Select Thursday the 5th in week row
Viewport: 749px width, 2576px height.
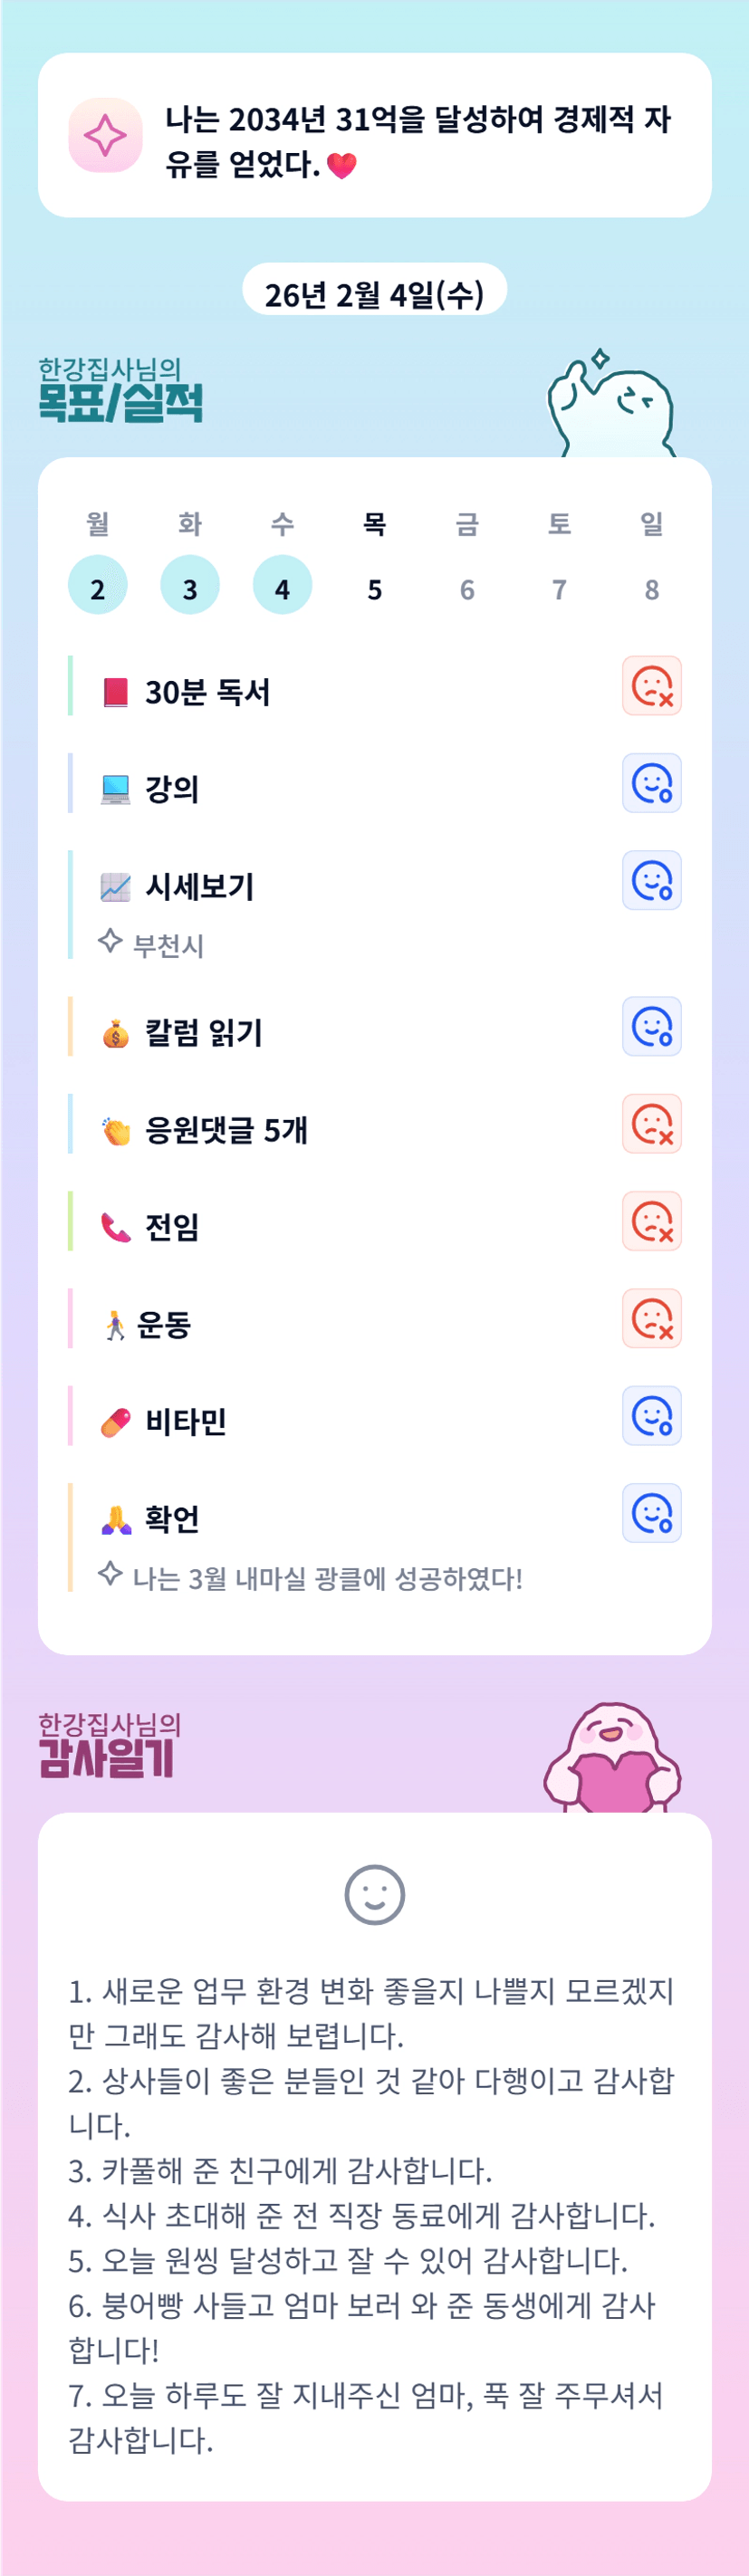(375, 589)
